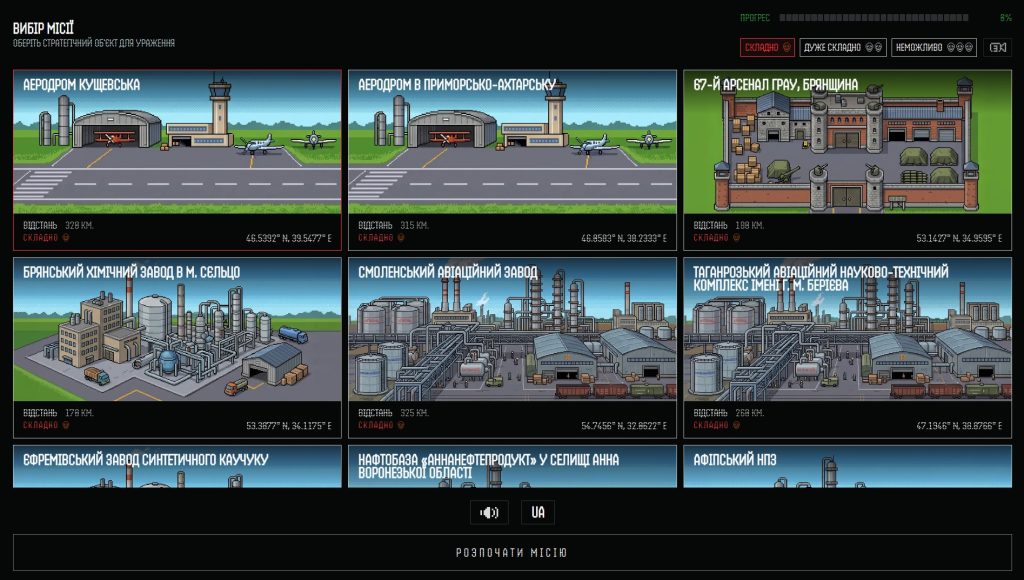The width and height of the screenshot is (1024, 580).
Task: Choose the Таганрозький авіаційний комплекс Берієва image
Action: coord(848,329)
